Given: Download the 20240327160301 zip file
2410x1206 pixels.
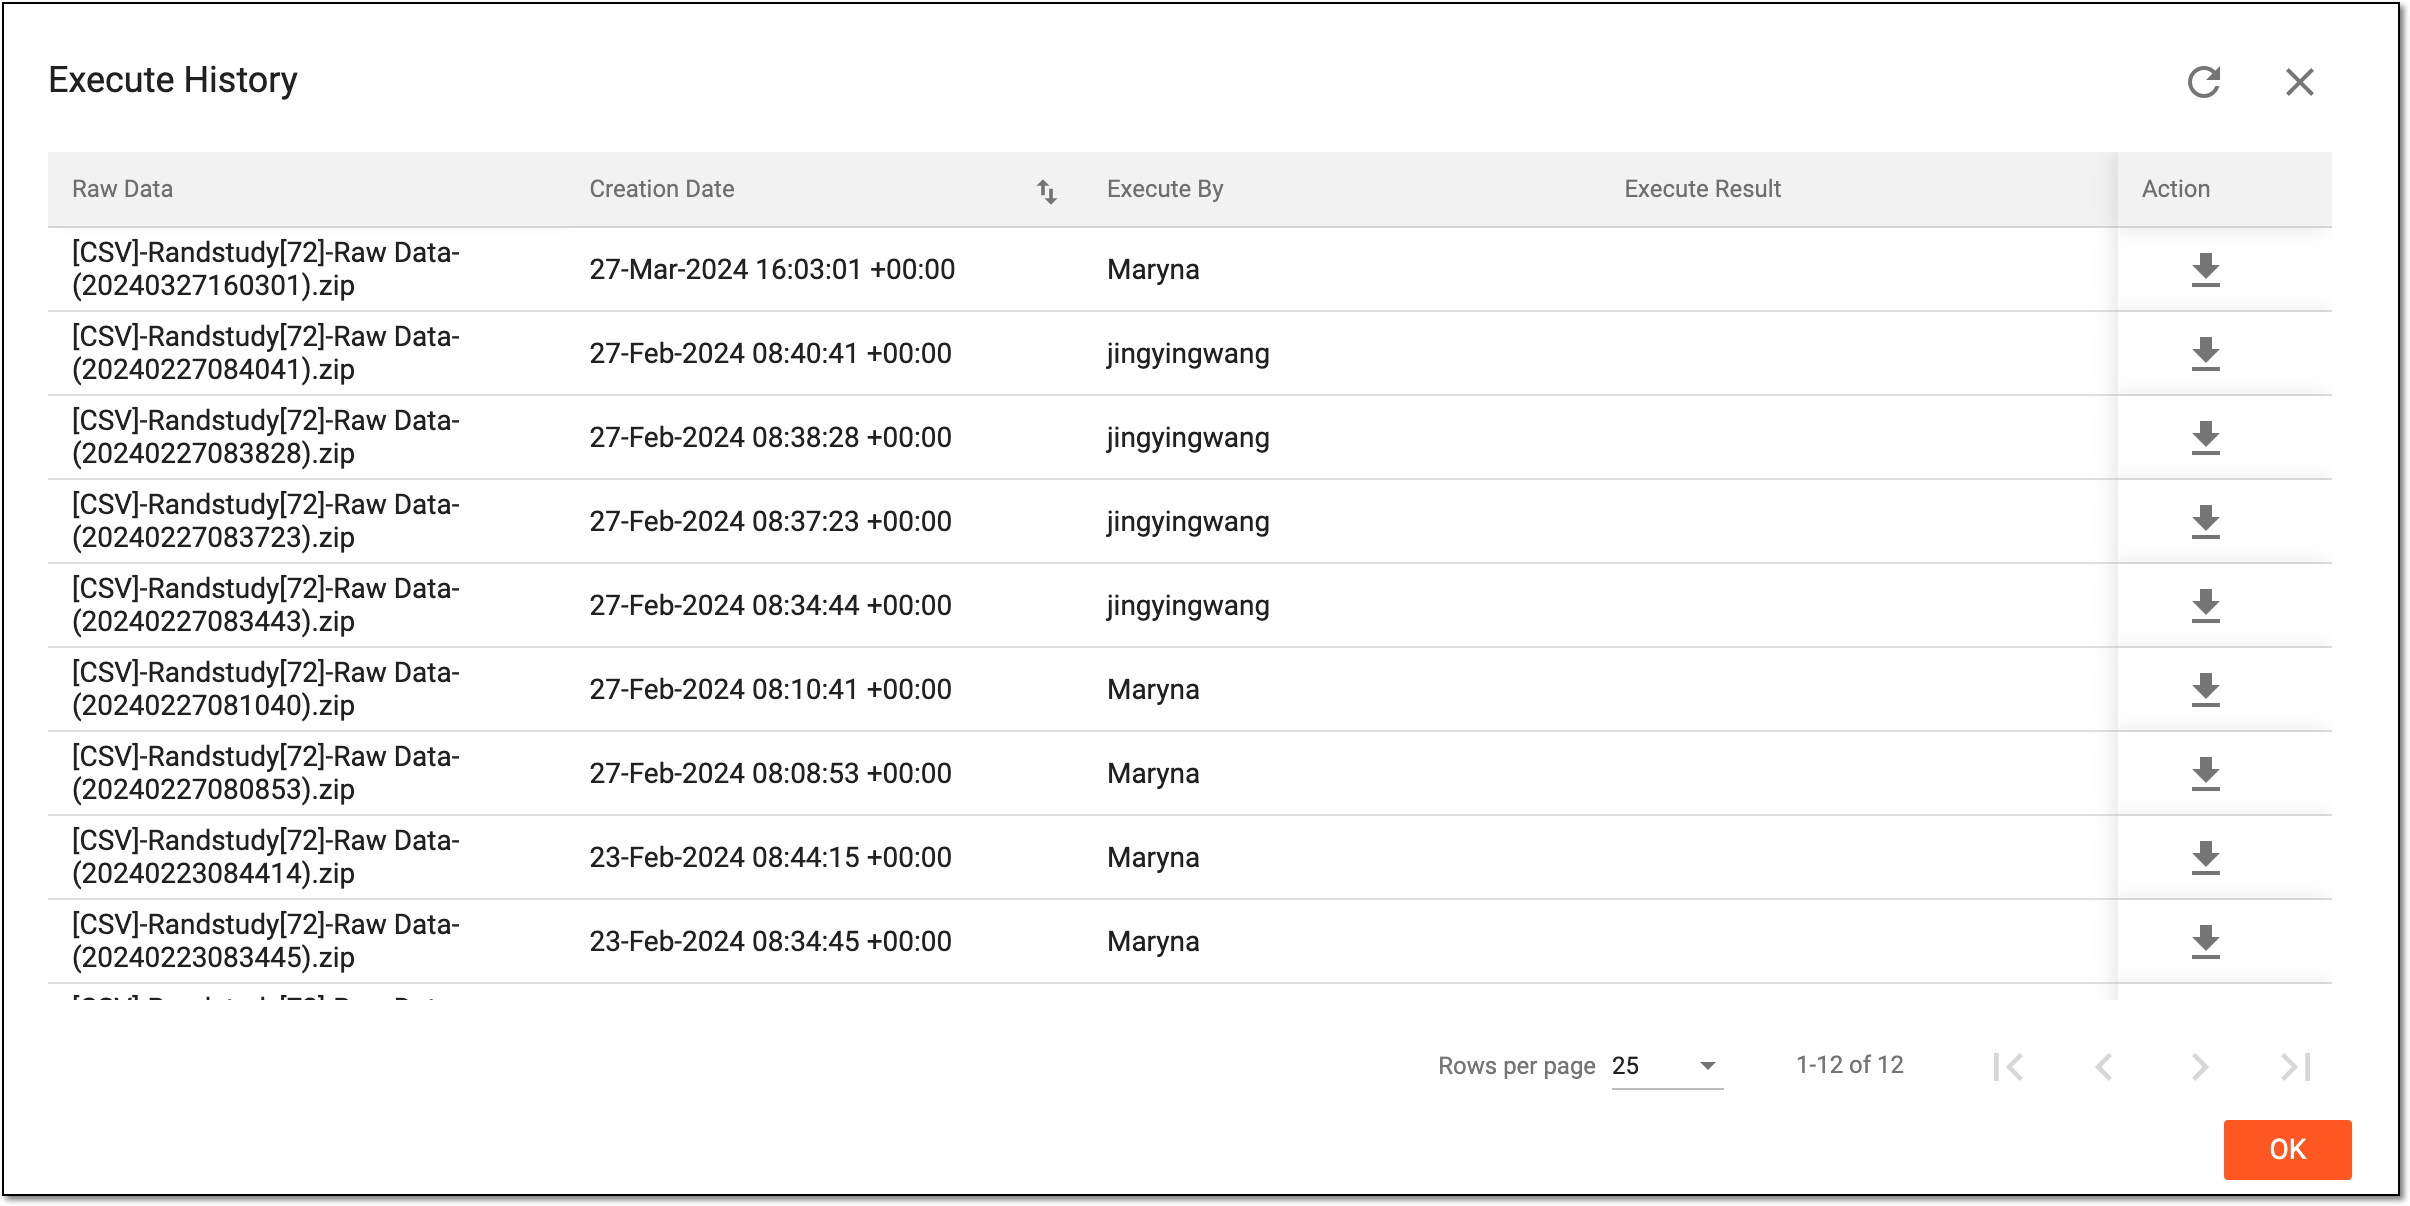Looking at the screenshot, I should 2206,270.
